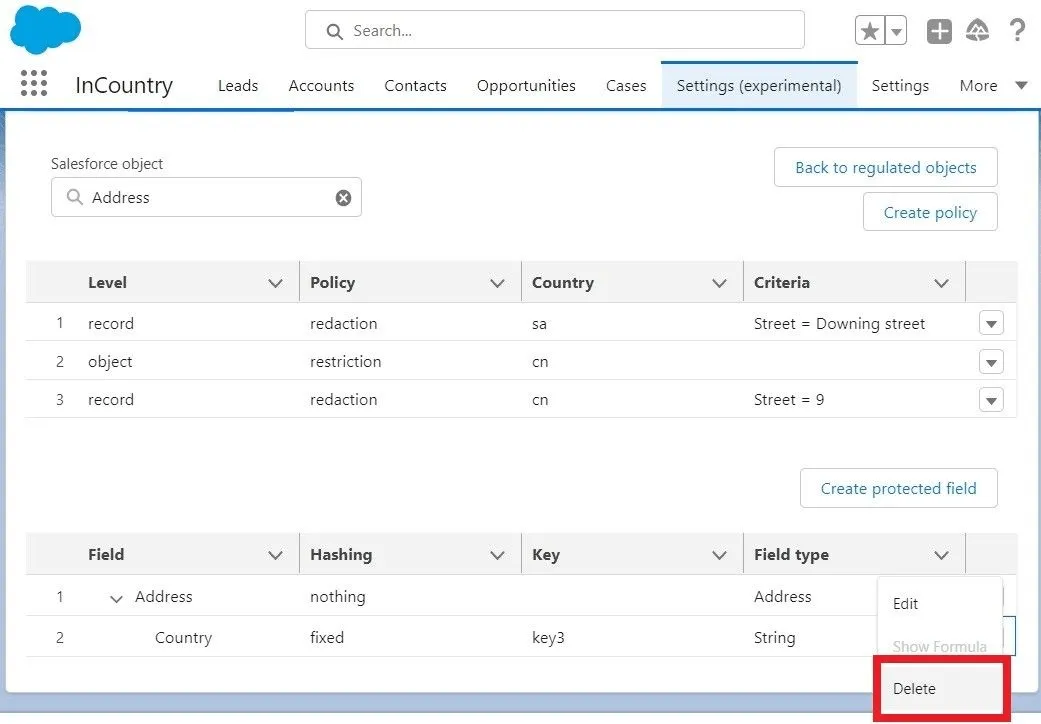Open row actions for Street = 9 policy

tap(990, 400)
